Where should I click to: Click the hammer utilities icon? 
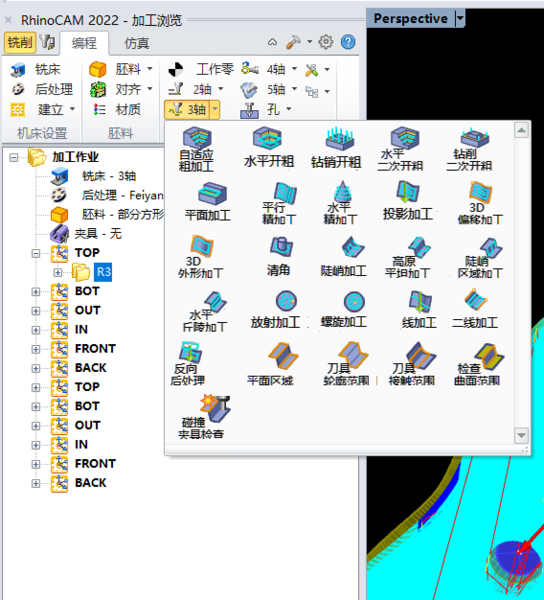(x=293, y=42)
